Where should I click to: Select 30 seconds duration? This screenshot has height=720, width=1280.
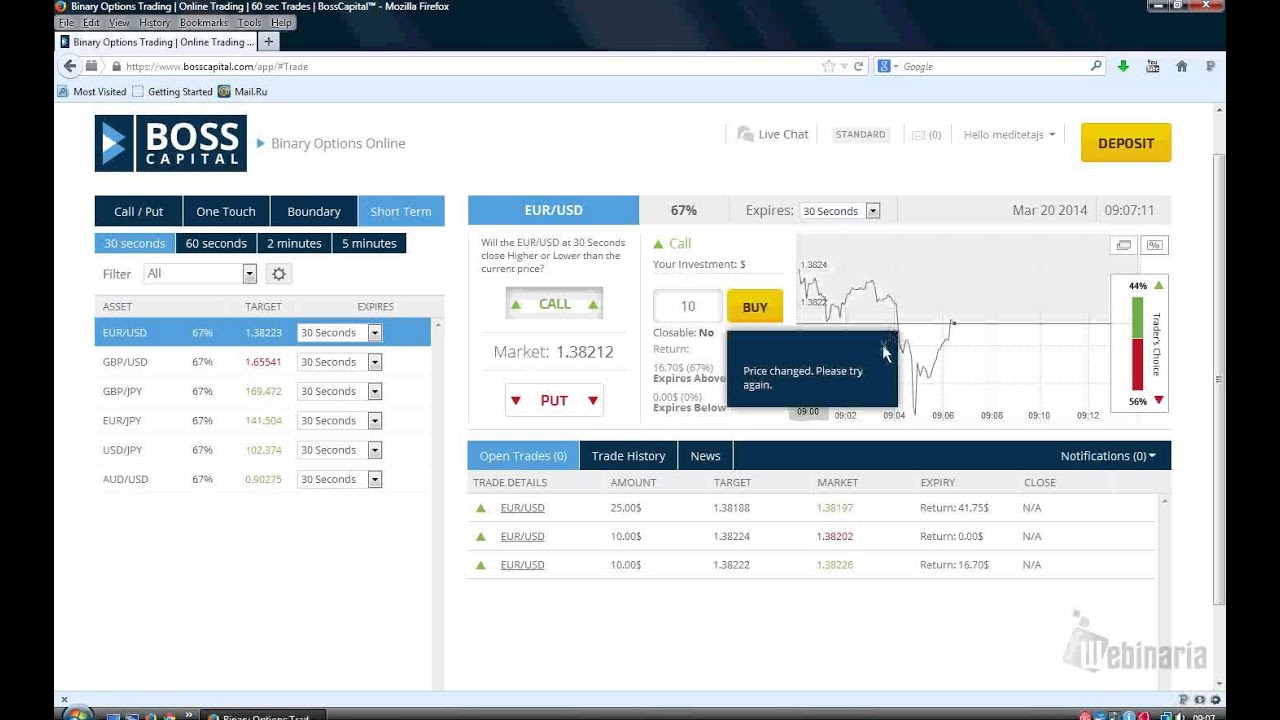pos(135,243)
